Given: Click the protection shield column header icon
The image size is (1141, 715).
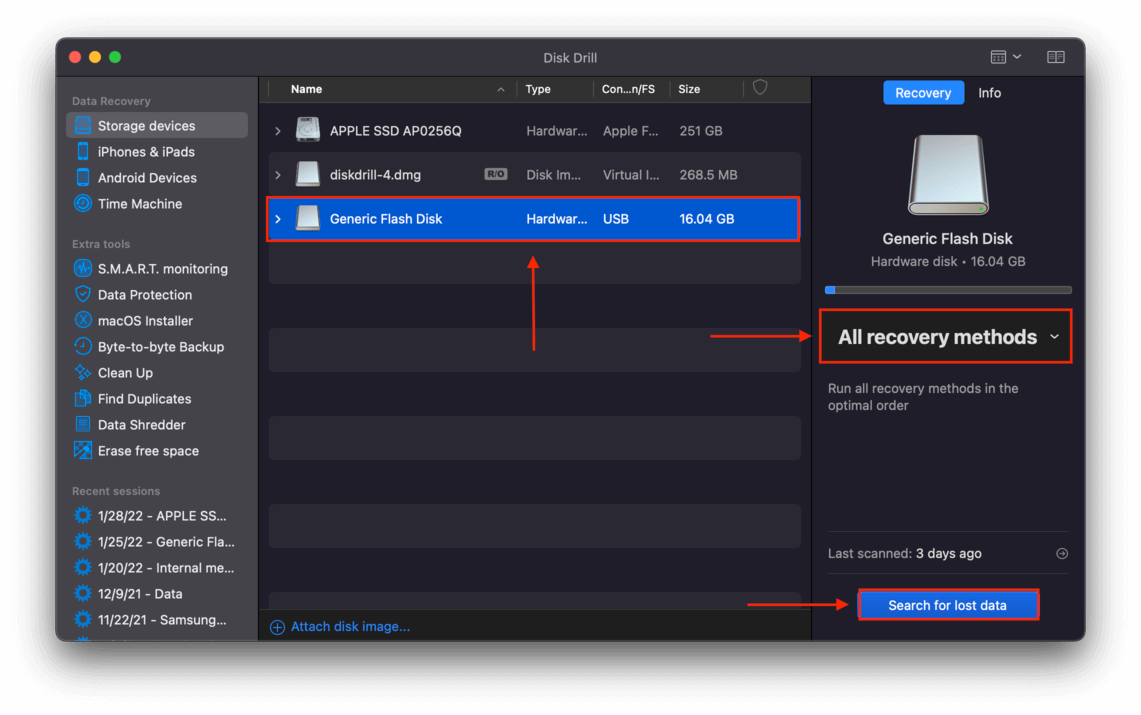Looking at the screenshot, I should [x=760, y=88].
